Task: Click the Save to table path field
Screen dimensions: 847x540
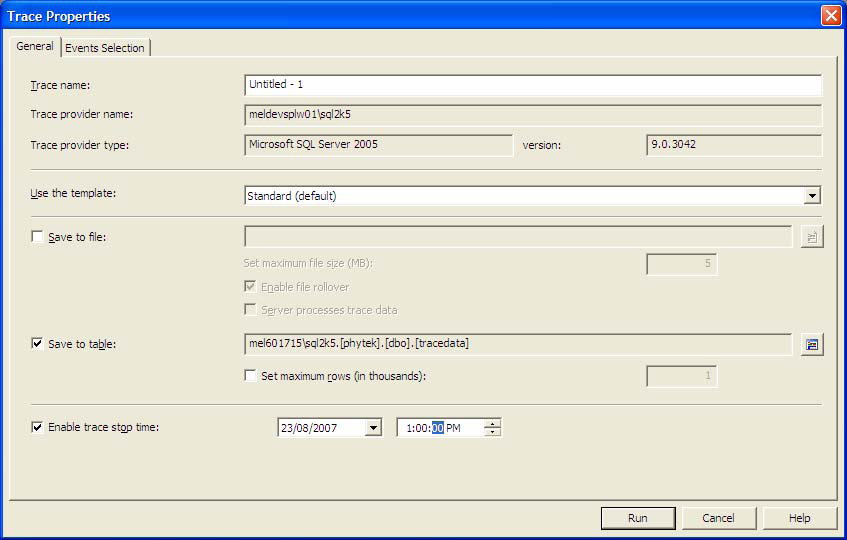Action: 517,344
